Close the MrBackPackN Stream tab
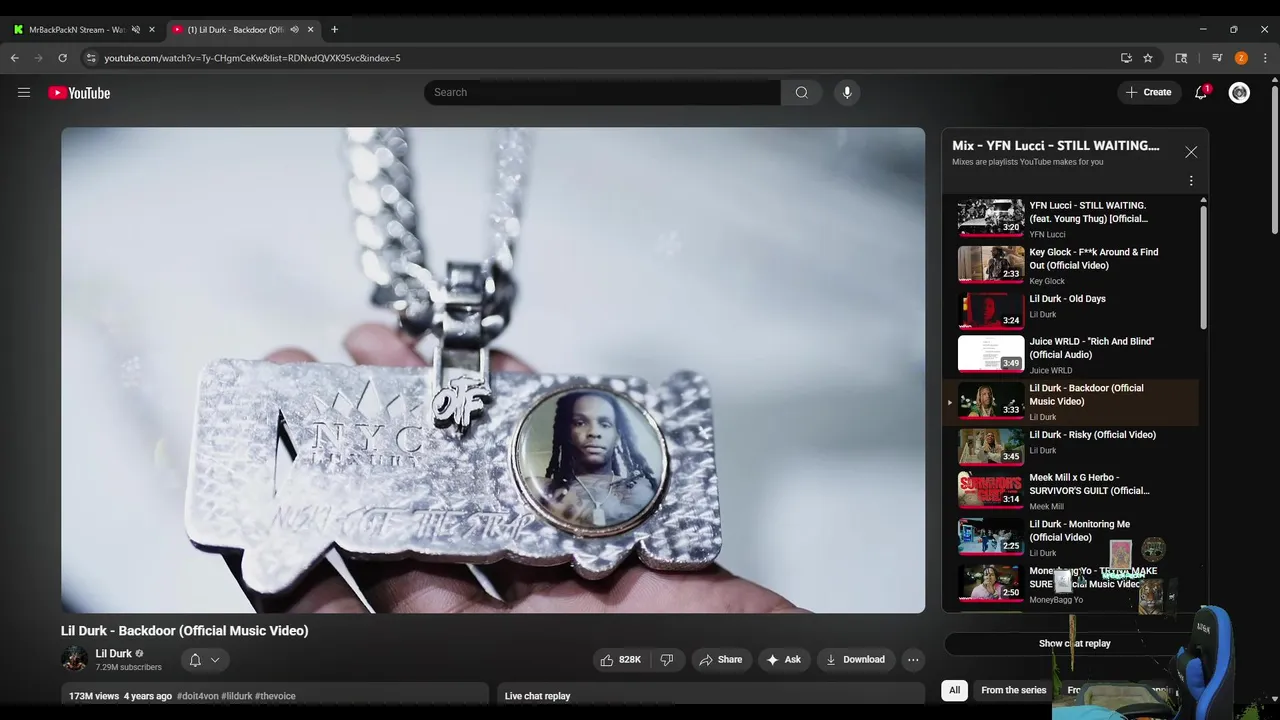This screenshot has height=720, width=1280. 152,29
